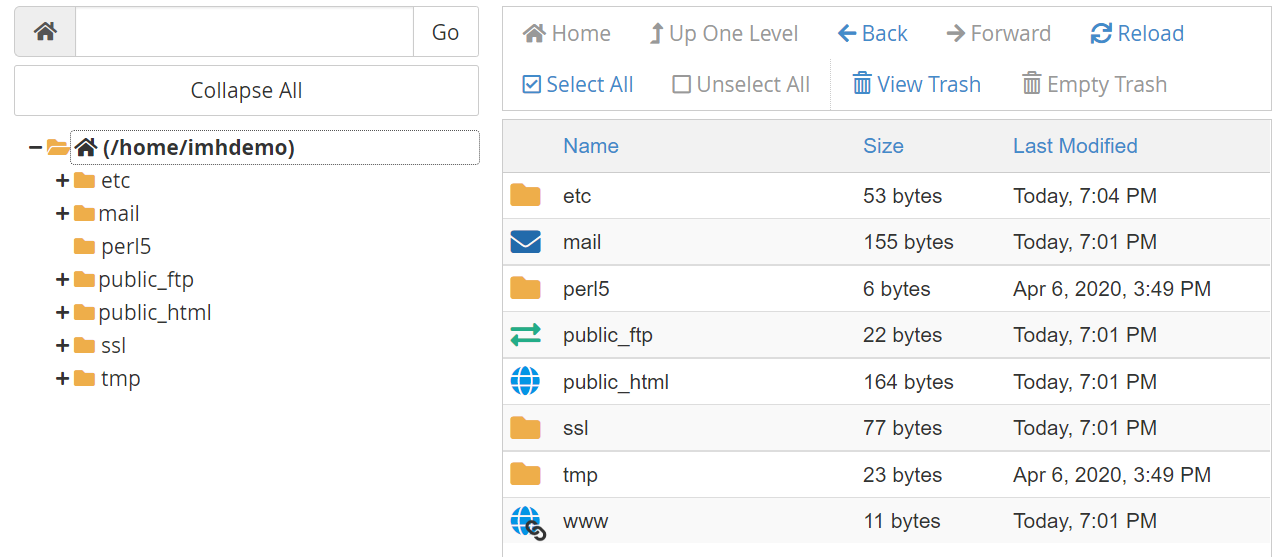
Task: Expand the public_ftp tree node
Action: 62,280
